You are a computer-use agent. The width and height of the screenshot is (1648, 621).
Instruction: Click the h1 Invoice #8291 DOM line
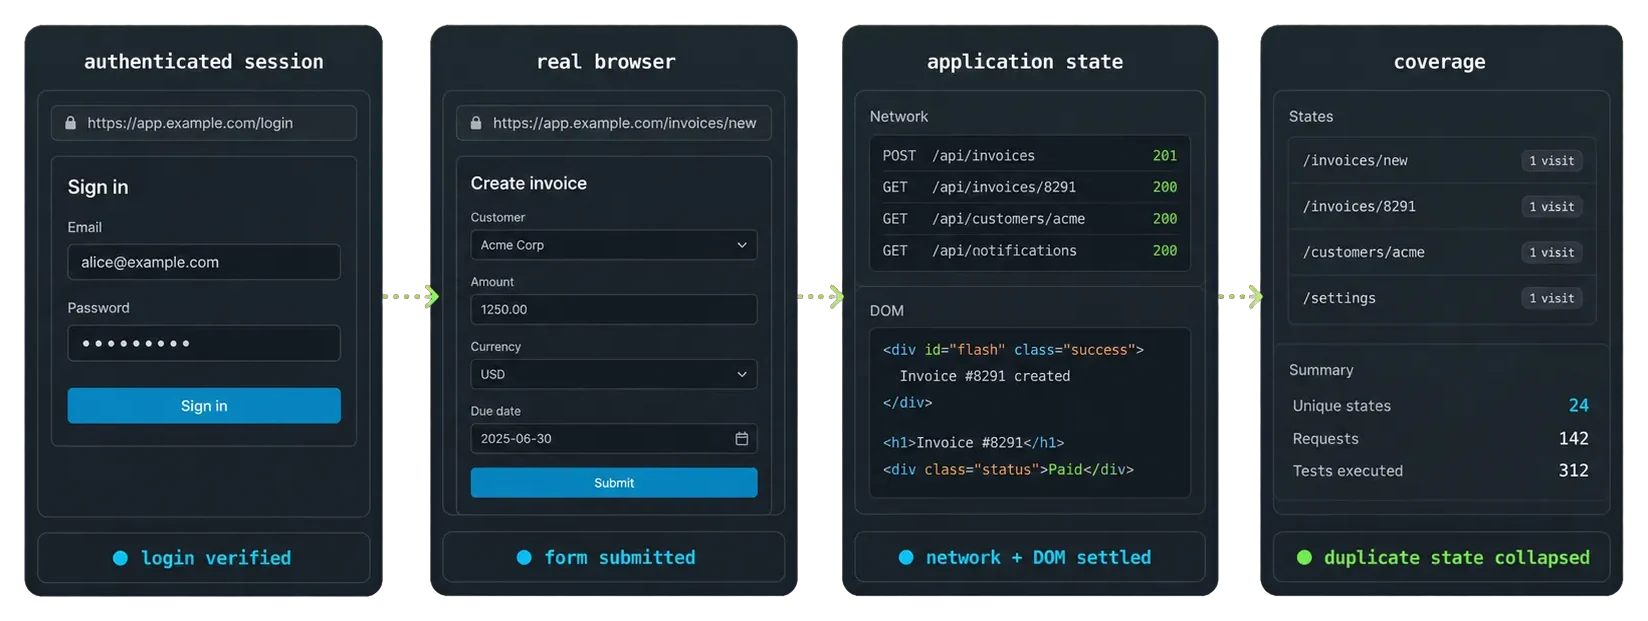(x=973, y=443)
